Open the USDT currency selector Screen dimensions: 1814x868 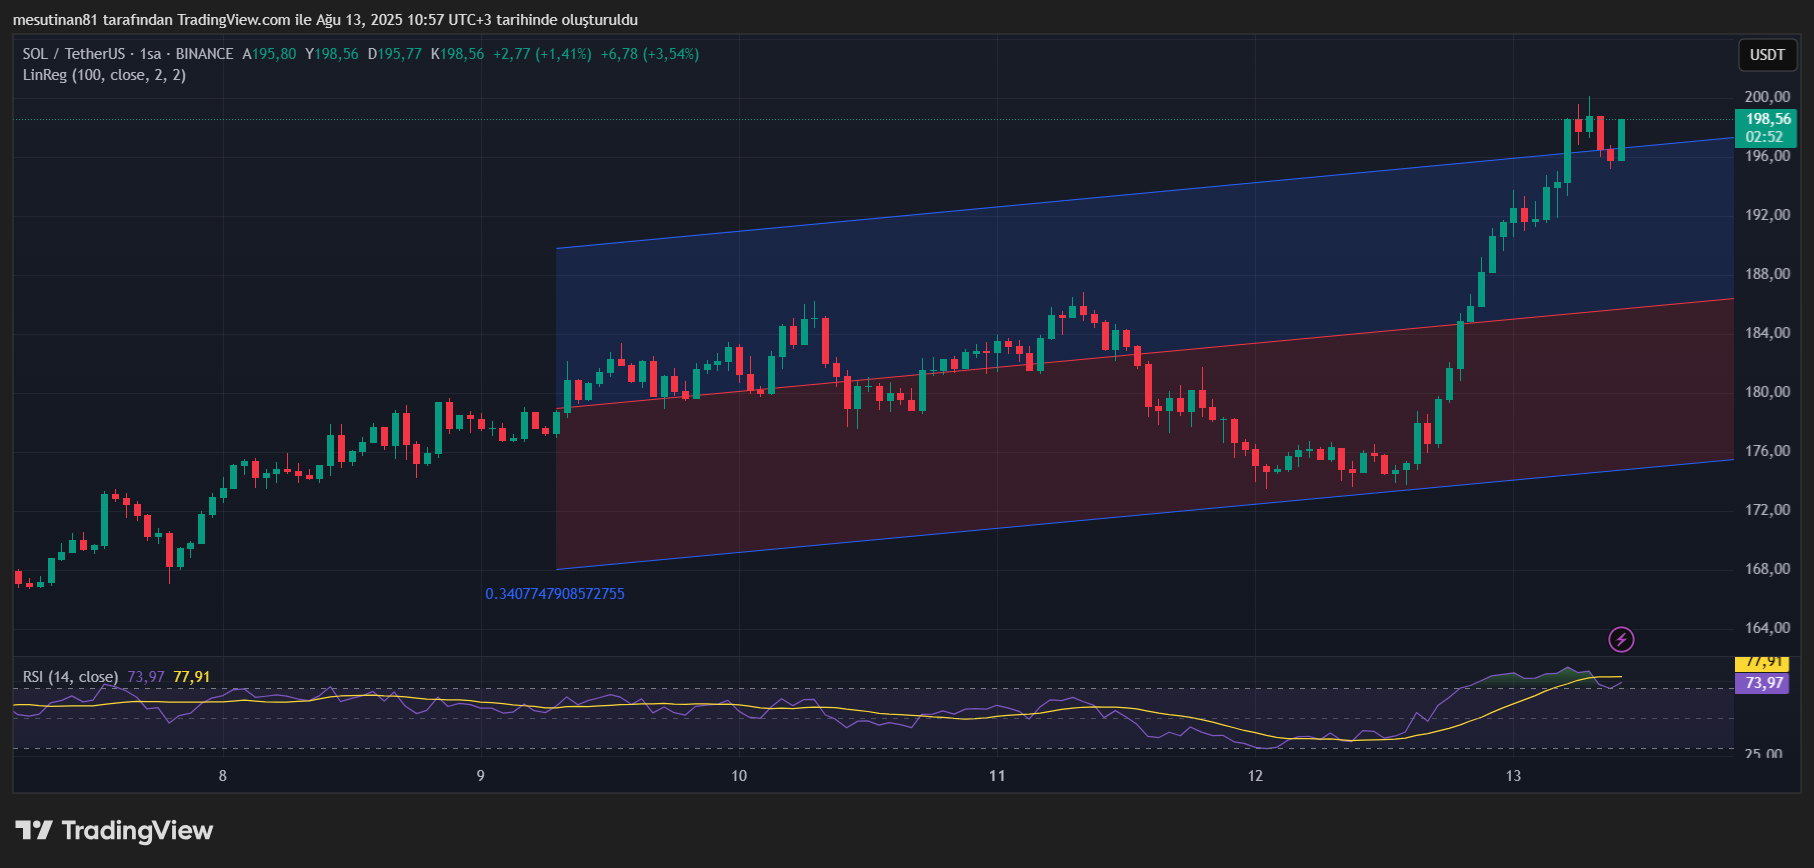[x=1767, y=55]
